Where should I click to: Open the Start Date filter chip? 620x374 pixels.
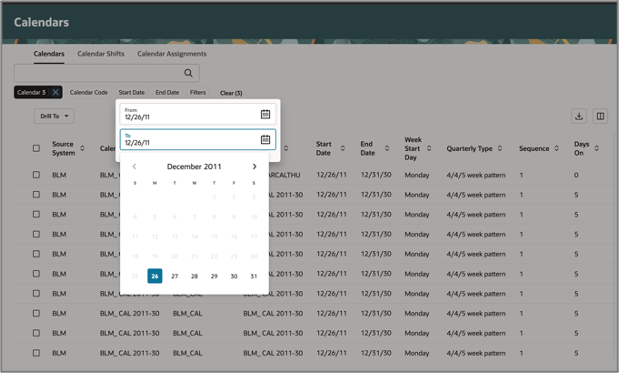pos(131,93)
